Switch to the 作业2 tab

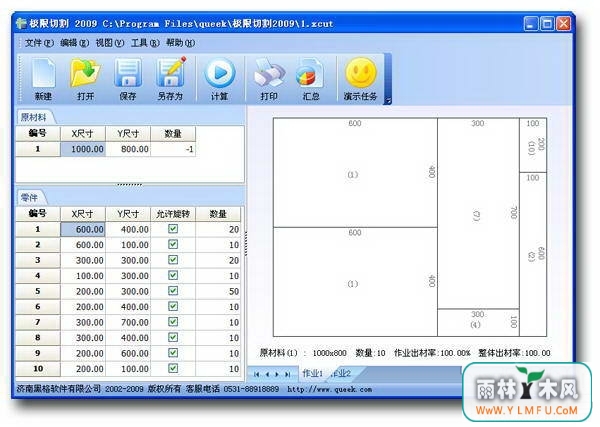[x=341, y=373]
